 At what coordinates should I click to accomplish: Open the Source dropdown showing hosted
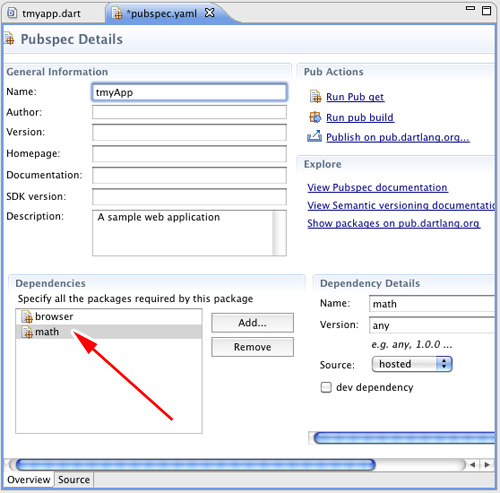click(412, 364)
